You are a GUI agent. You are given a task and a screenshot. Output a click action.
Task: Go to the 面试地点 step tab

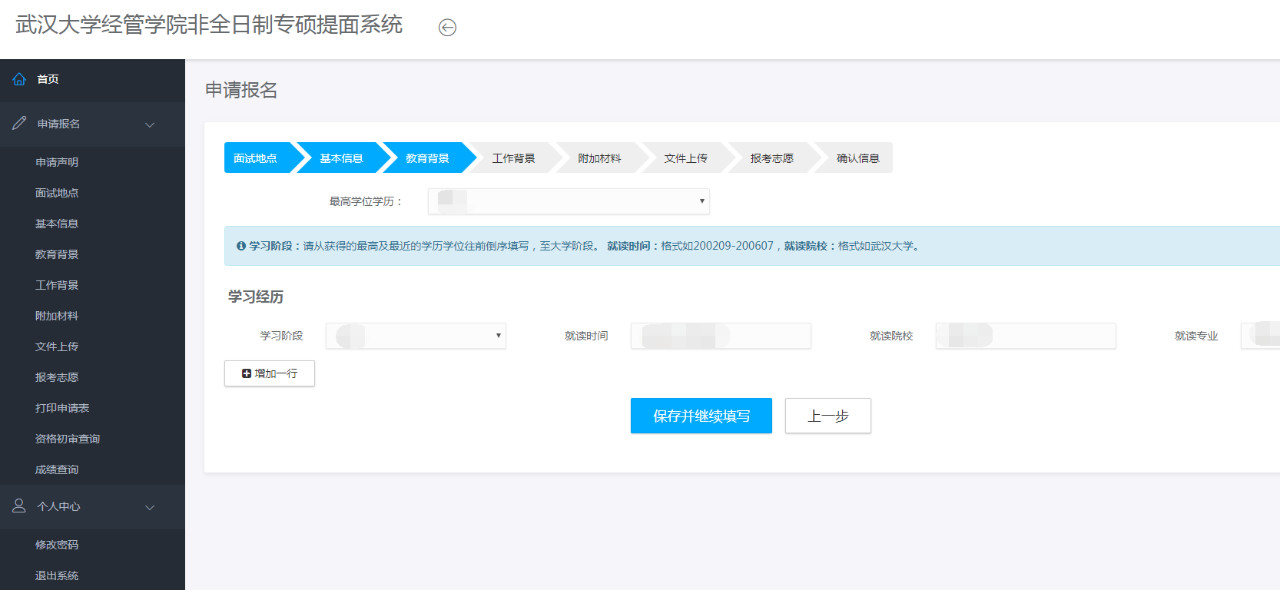256,158
